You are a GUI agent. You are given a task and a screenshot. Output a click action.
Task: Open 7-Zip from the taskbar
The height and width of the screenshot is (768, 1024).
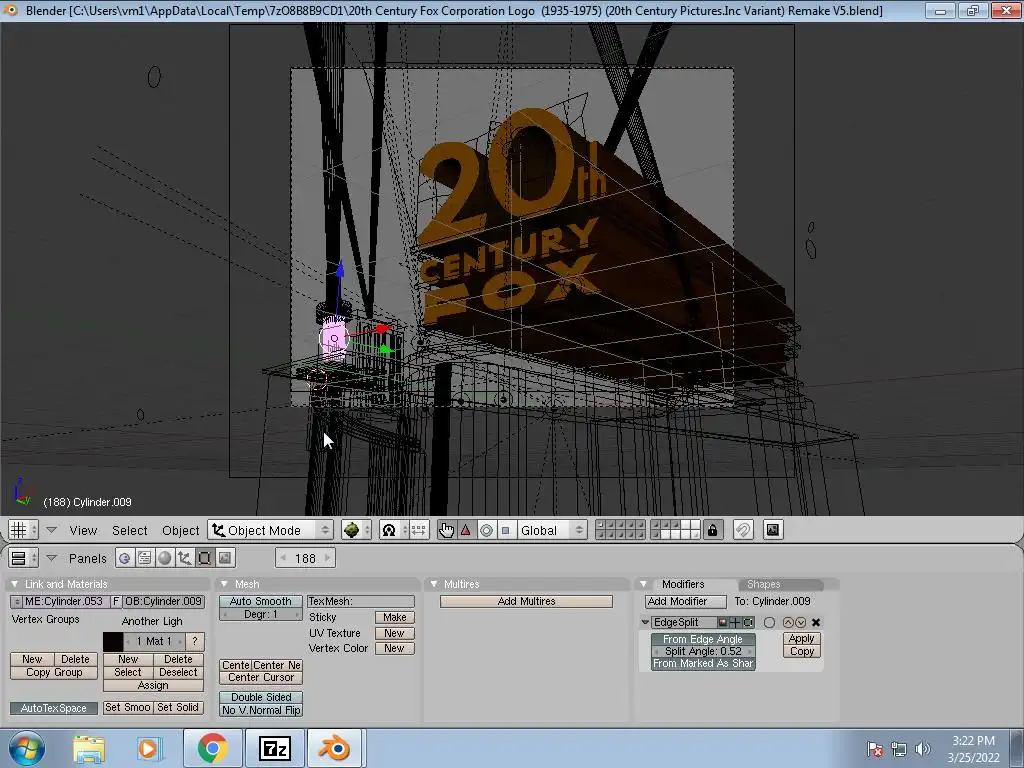pos(274,748)
